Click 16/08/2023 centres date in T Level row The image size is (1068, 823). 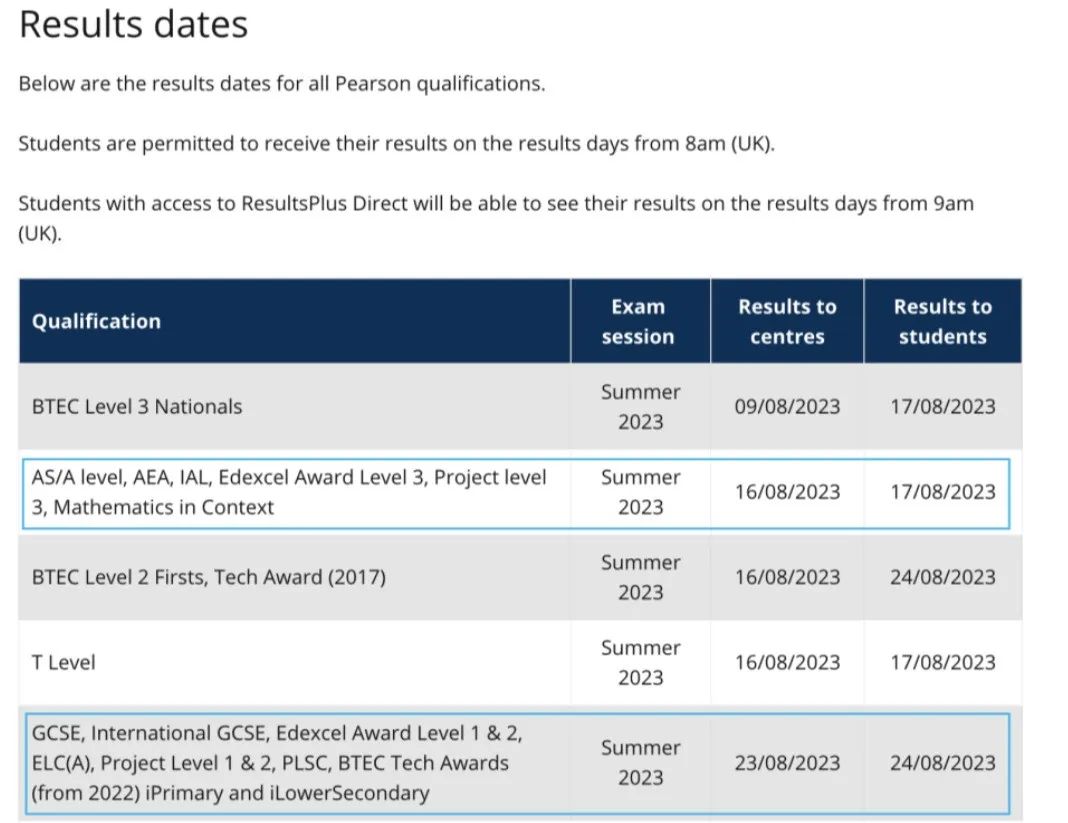(x=787, y=662)
